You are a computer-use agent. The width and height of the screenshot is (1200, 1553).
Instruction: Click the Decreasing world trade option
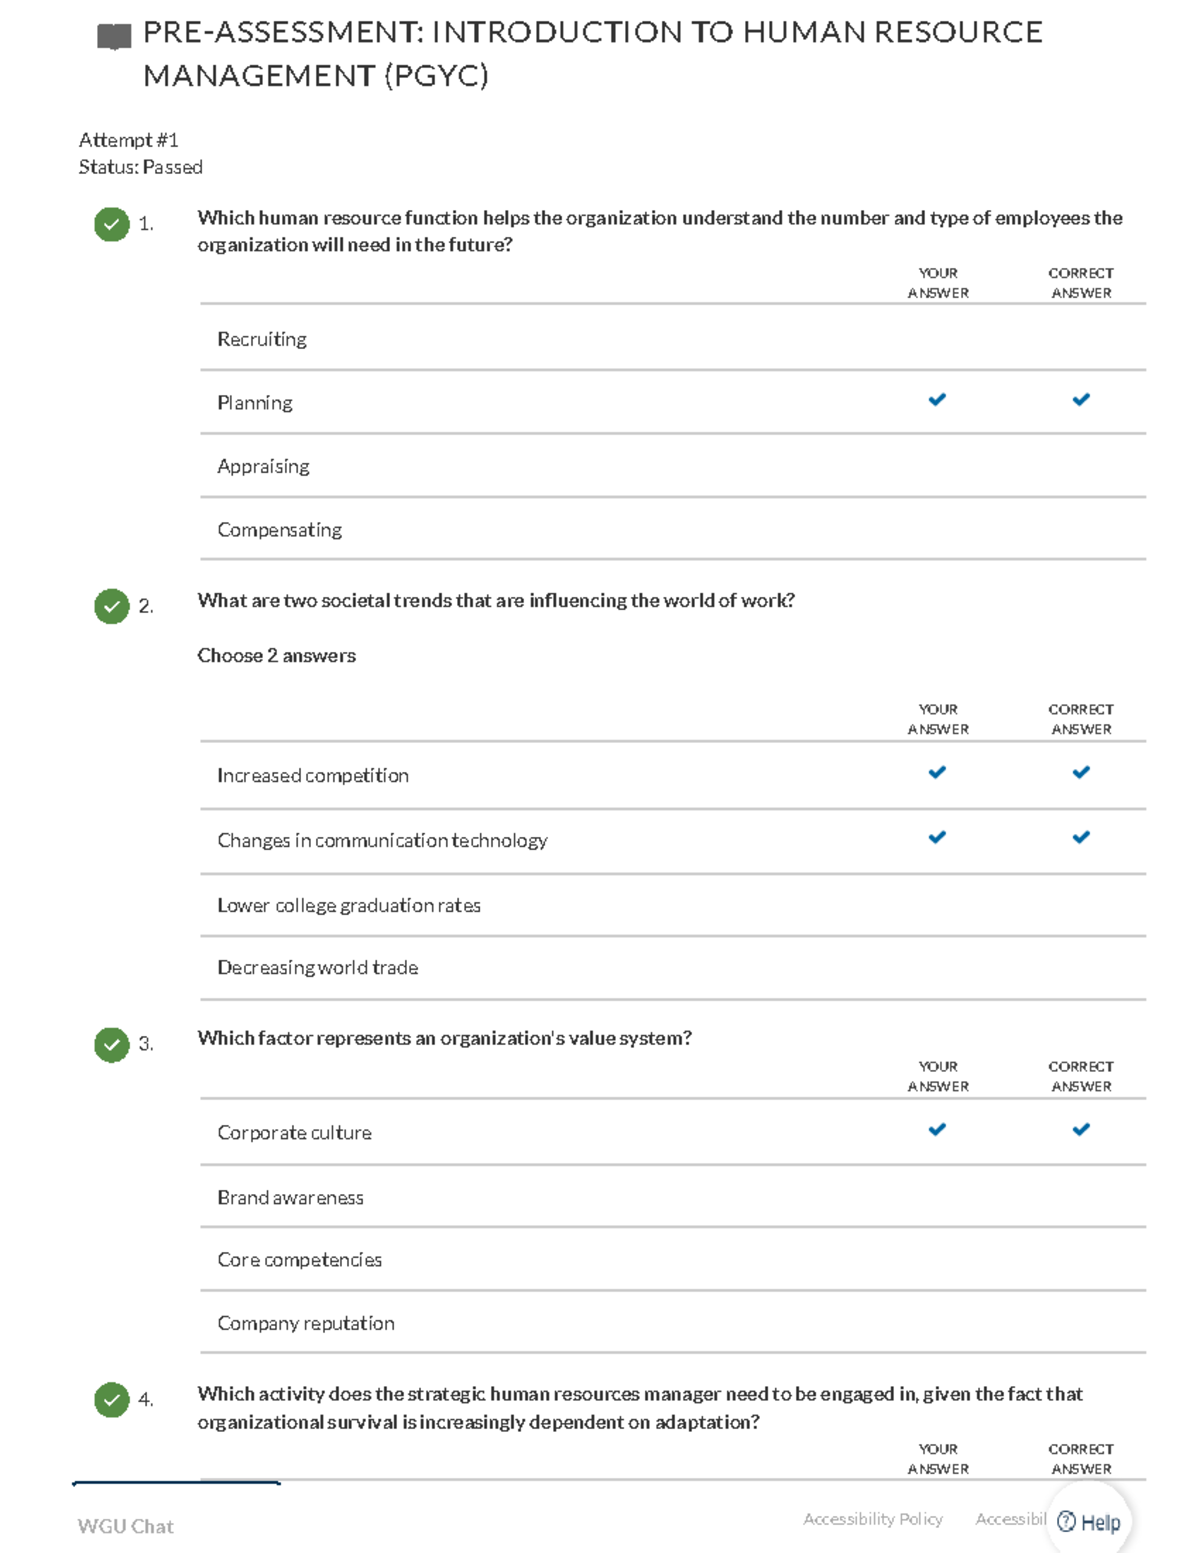click(x=318, y=968)
